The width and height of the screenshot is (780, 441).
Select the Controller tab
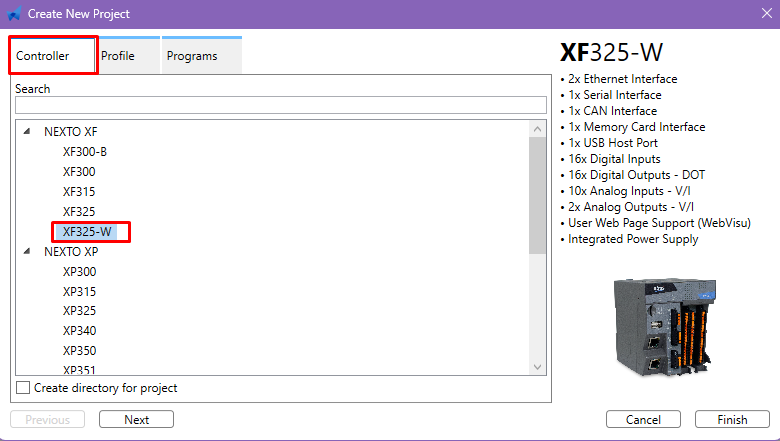(43, 56)
